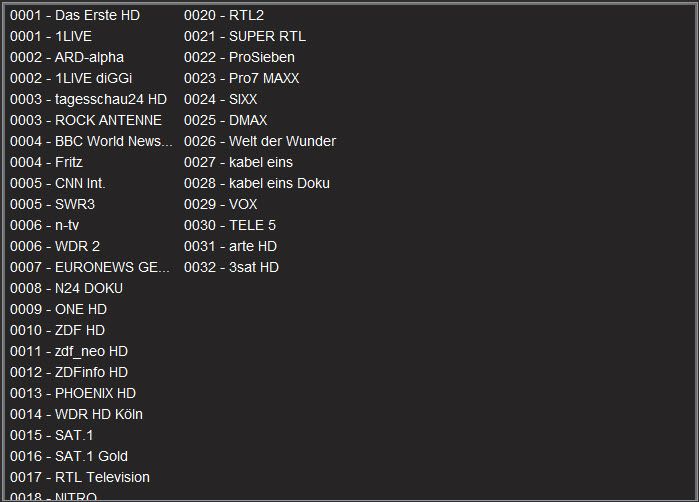Pick ROCK ANTENNE radio entry
Screen dimensions: 699x502
click(86, 120)
